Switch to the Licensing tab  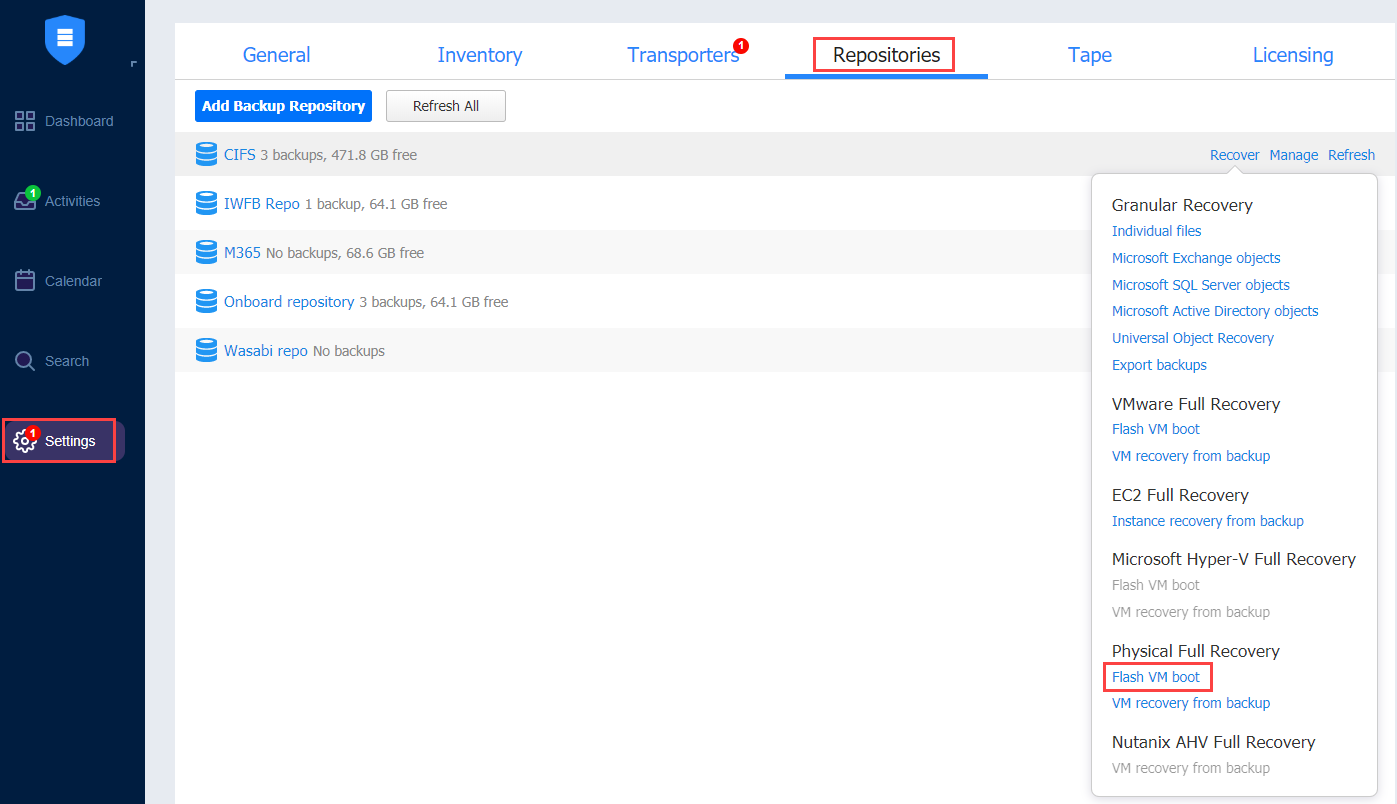(x=1293, y=55)
